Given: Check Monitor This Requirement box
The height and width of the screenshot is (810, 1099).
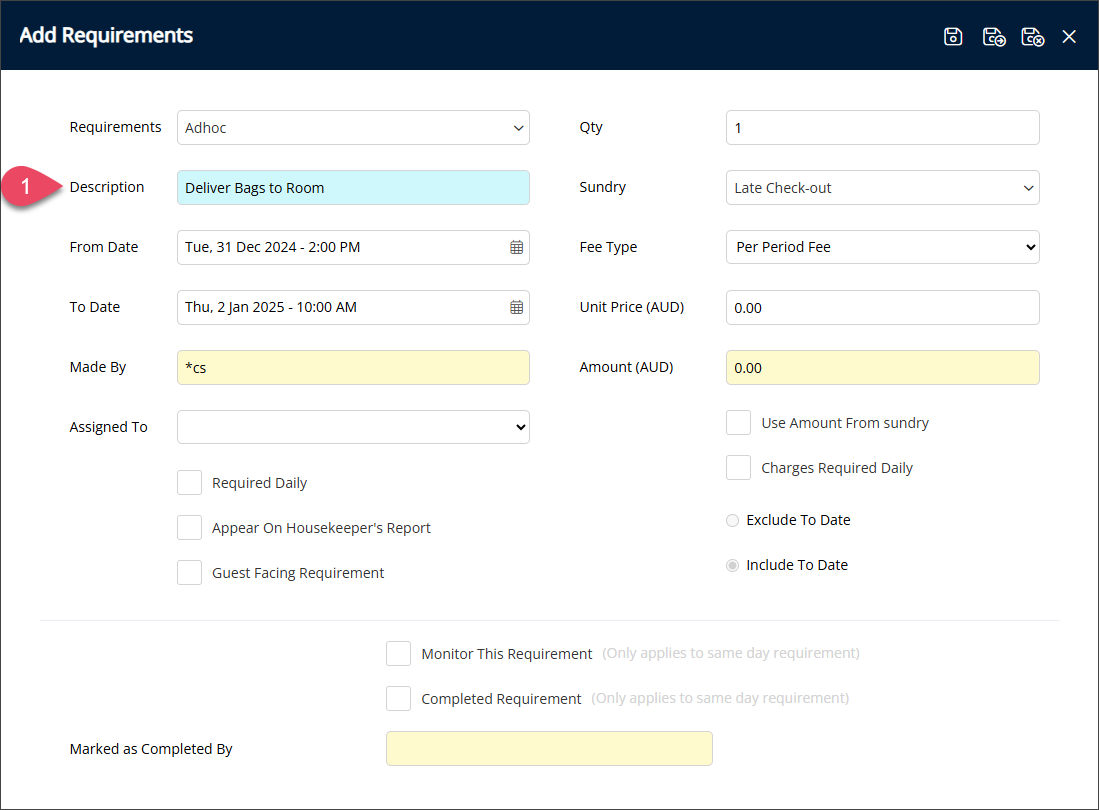Looking at the screenshot, I should (398, 653).
